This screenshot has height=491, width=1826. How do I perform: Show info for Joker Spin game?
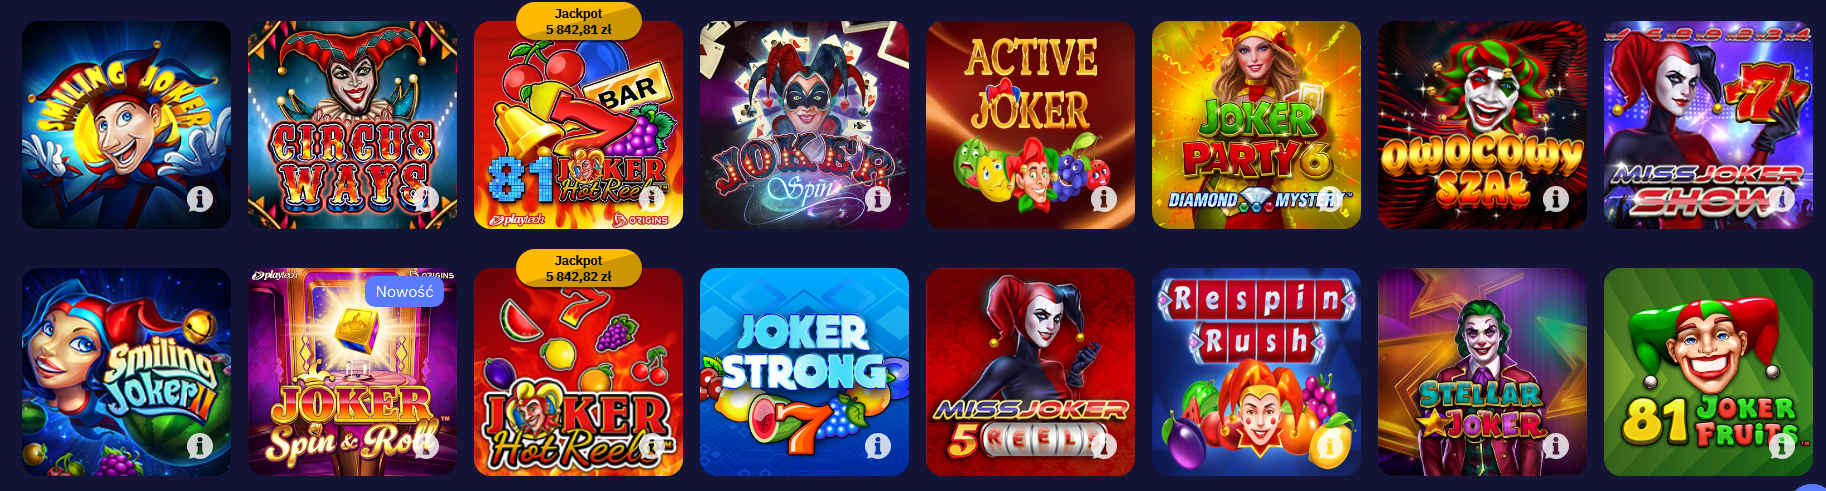tap(878, 199)
